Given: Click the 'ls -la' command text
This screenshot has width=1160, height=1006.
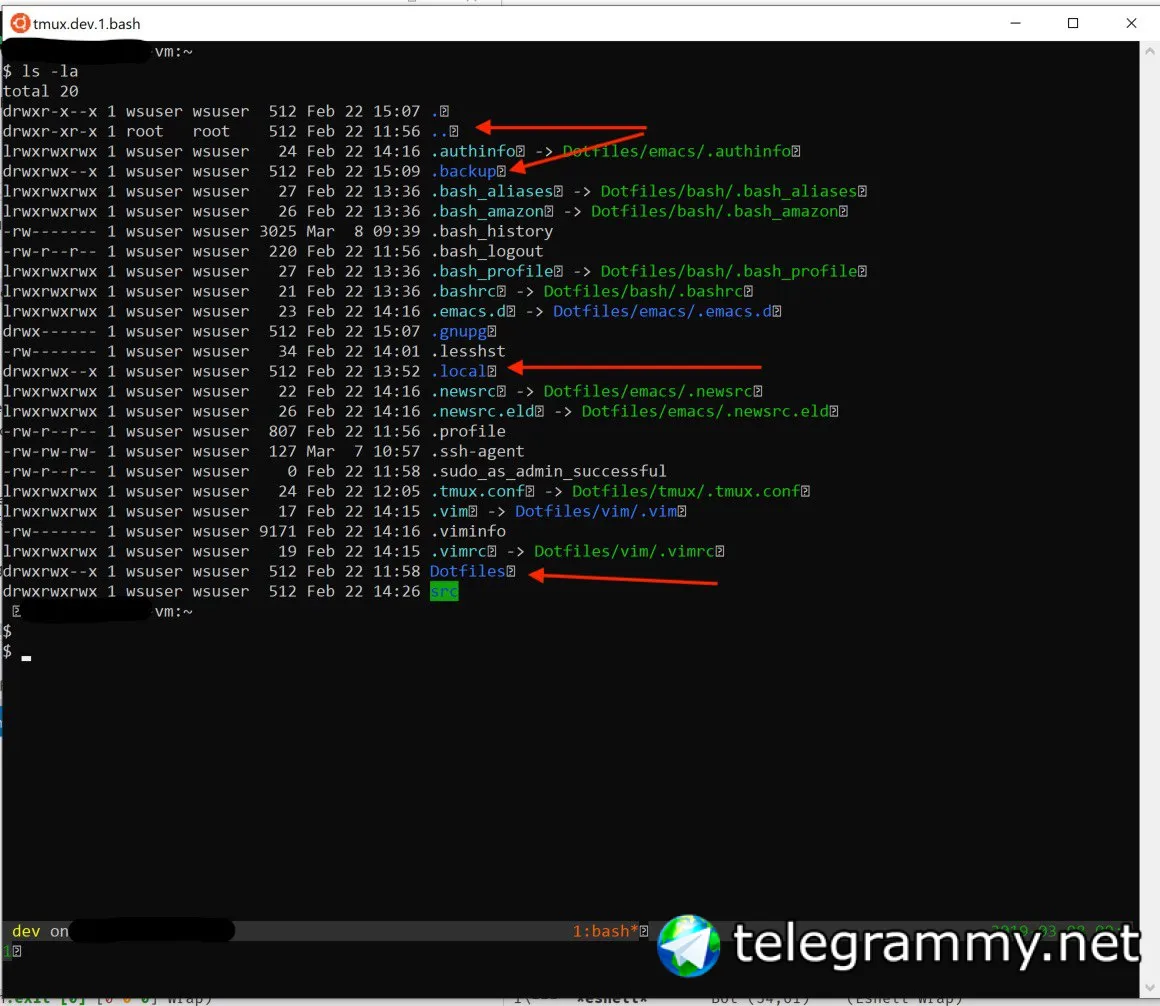Looking at the screenshot, I should point(50,71).
